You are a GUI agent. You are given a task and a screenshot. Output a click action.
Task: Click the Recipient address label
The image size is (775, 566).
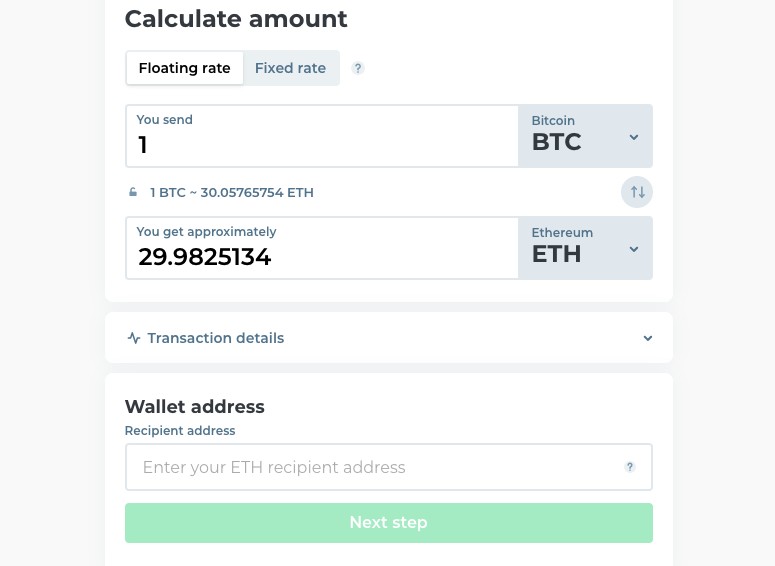coord(180,431)
